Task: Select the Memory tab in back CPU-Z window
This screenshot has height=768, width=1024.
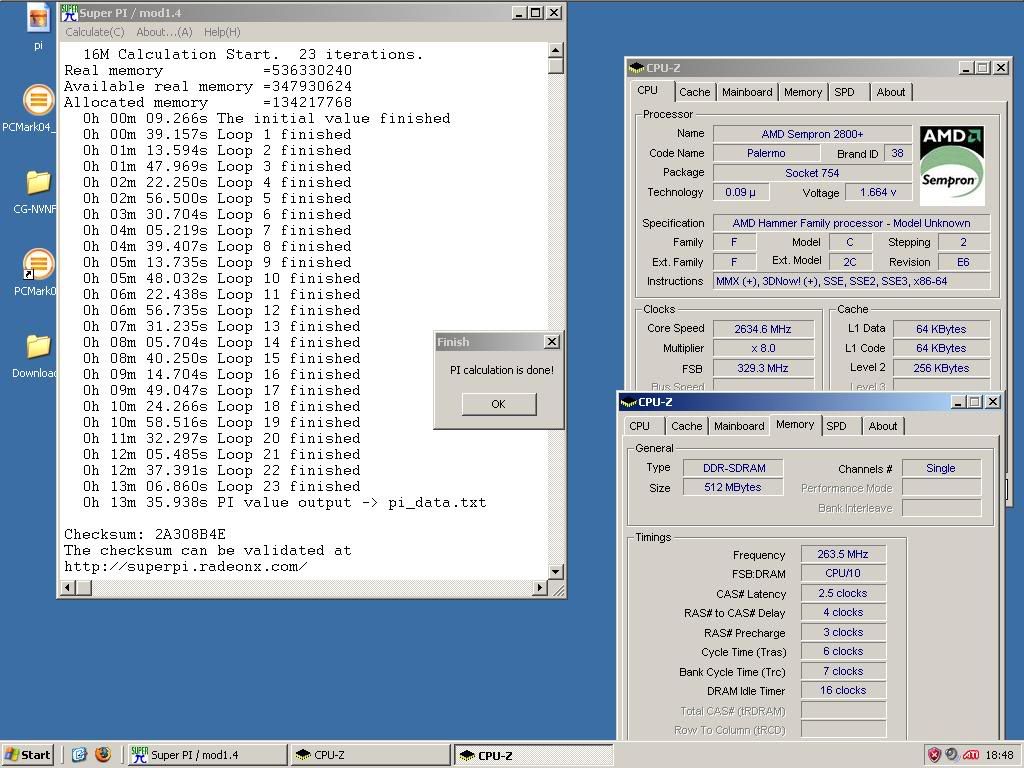Action: click(803, 92)
